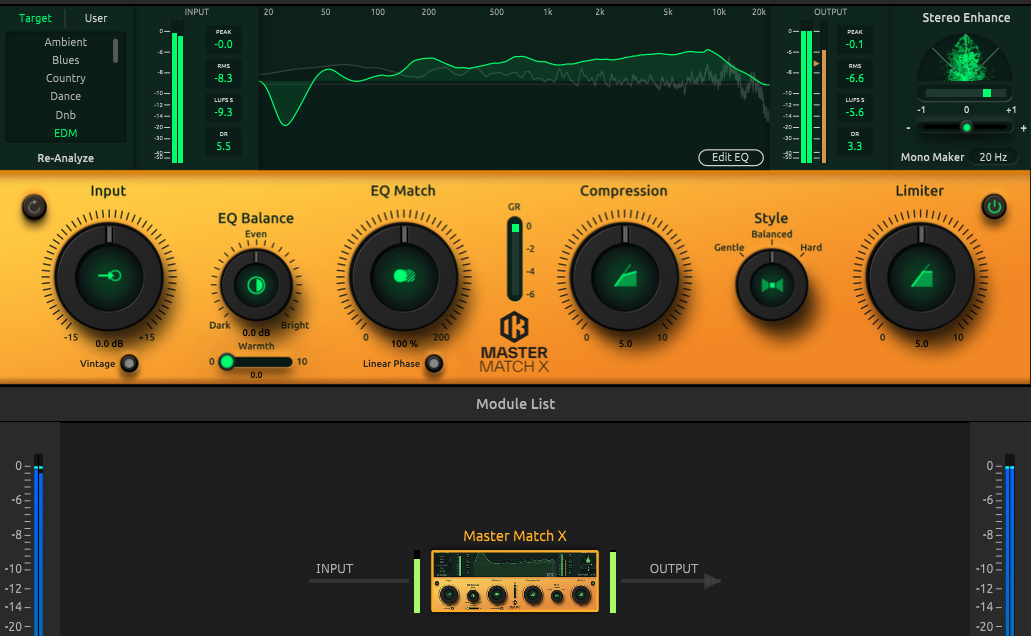The image size is (1031, 636).
Task: Click the input DR value 5.5
Action: click(224, 146)
